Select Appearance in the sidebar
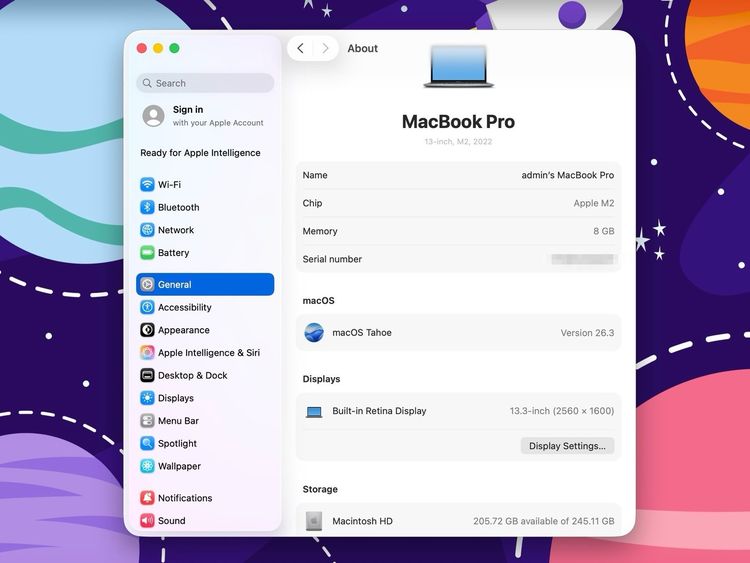The width and height of the screenshot is (750, 563). [x=205, y=330]
